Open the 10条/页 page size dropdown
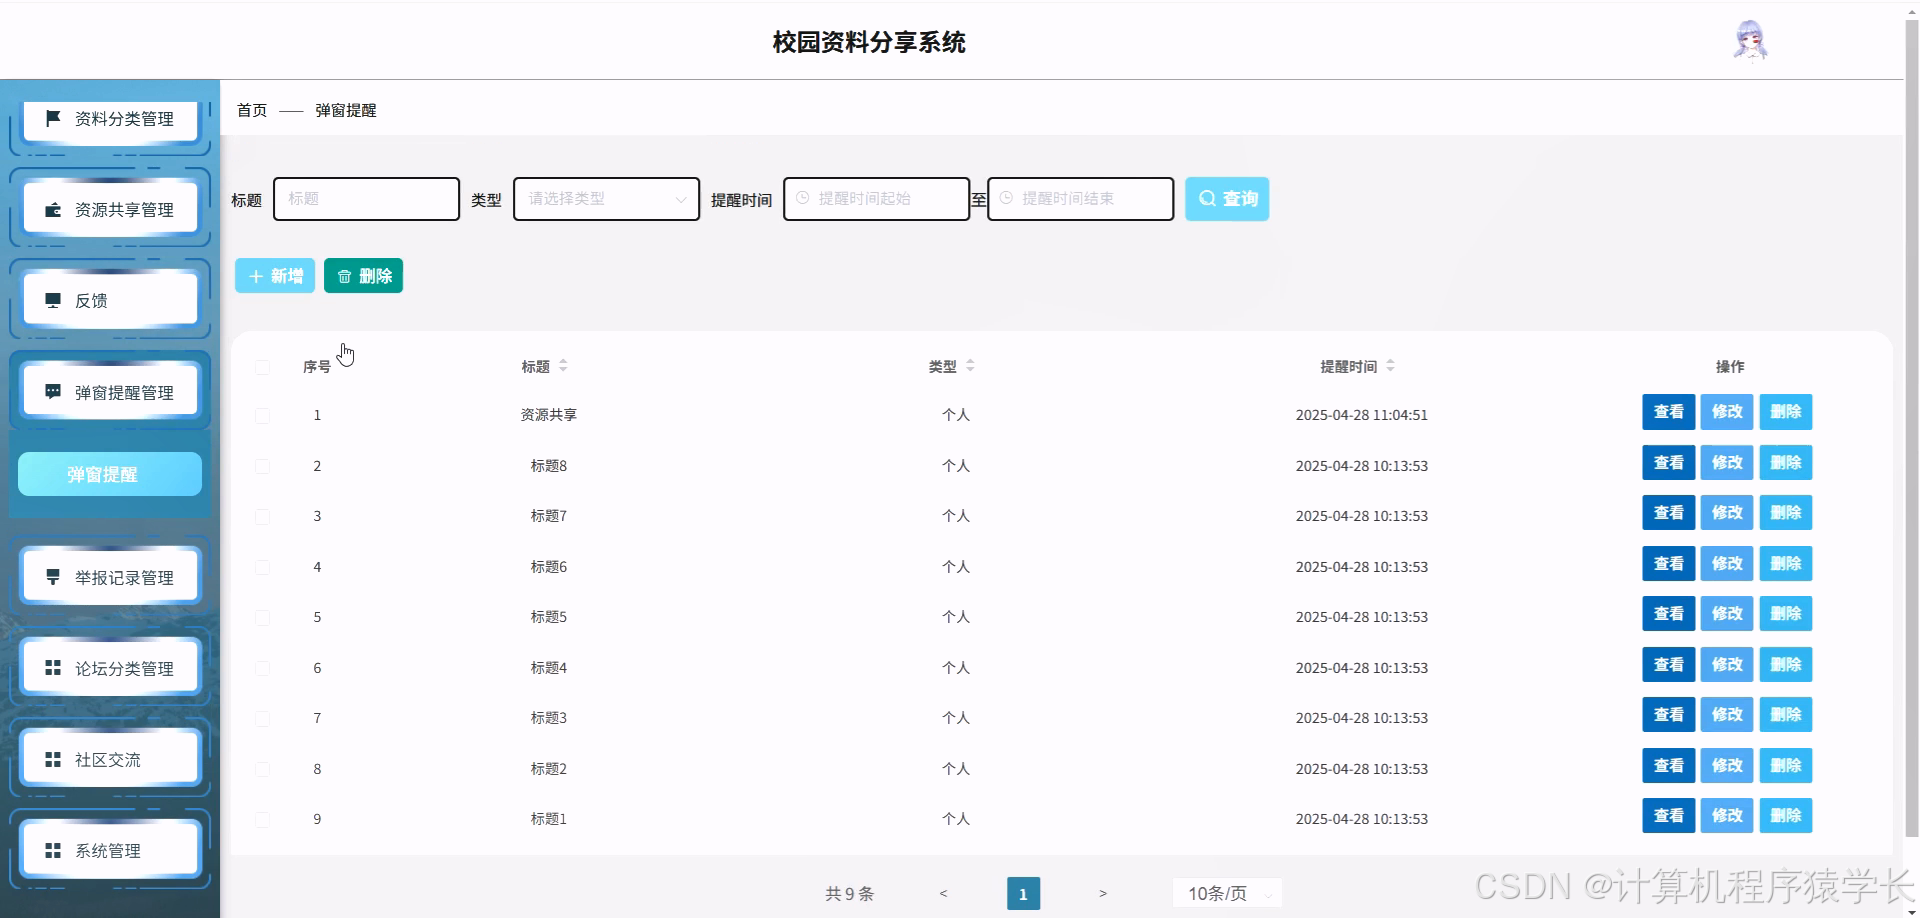This screenshot has height=918, width=1920. [1227, 893]
